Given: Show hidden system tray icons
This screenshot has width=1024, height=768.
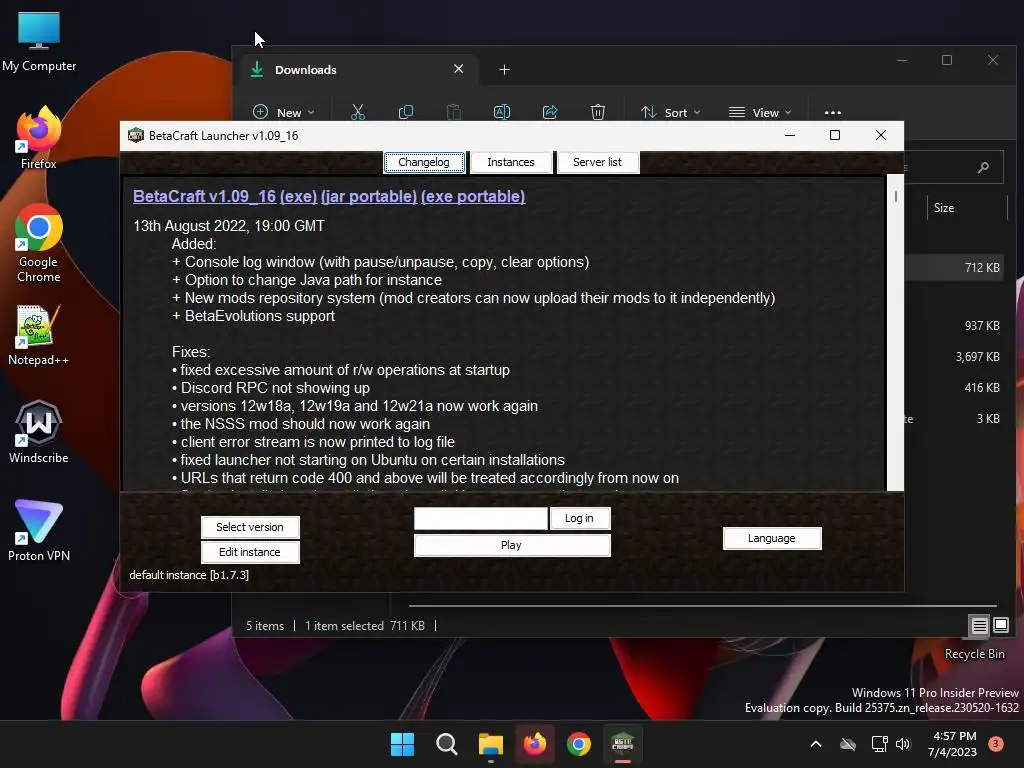Looking at the screenshot, I should [x=816, y=744].
